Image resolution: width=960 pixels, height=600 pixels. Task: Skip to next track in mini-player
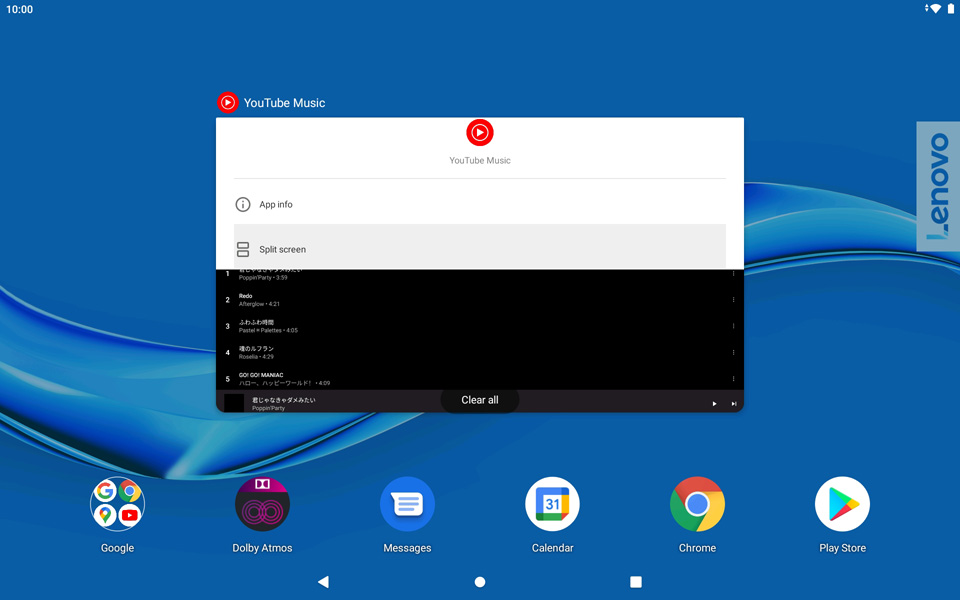click(x=733, y=403)
